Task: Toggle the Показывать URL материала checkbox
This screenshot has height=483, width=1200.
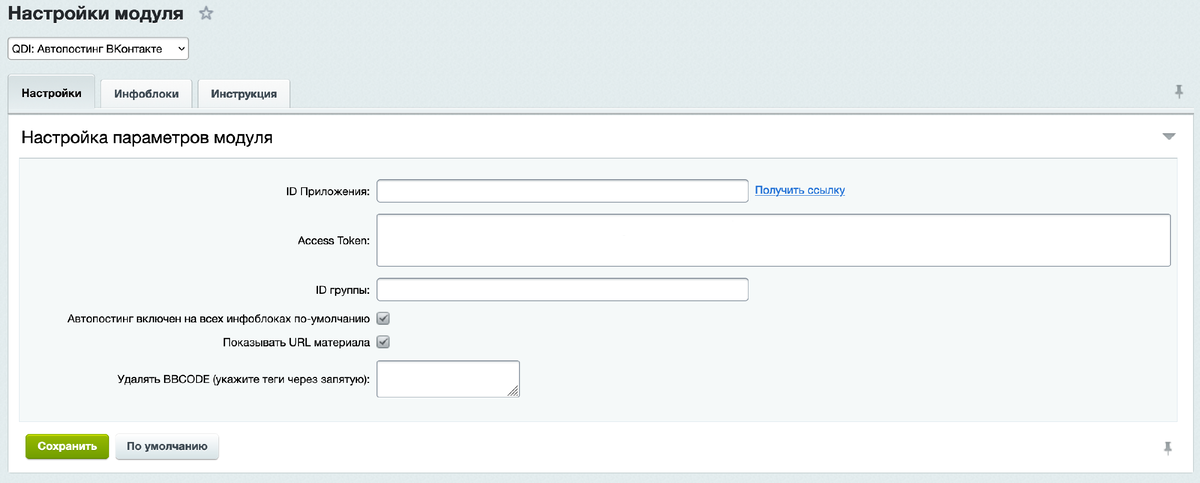Action: [x=382, y=342]
